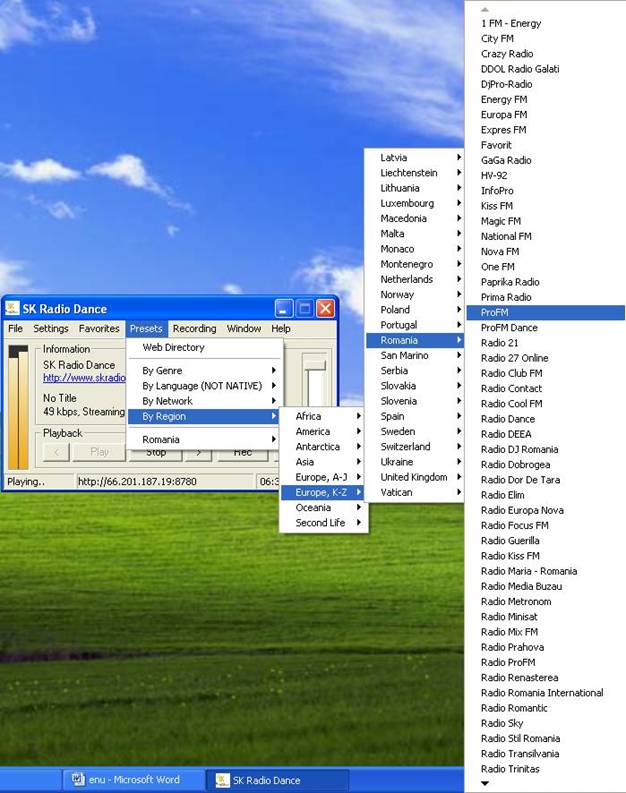Click the Microsoft Word taskbar icon
The image size is (626, 793).
click(x=78, y=779)
